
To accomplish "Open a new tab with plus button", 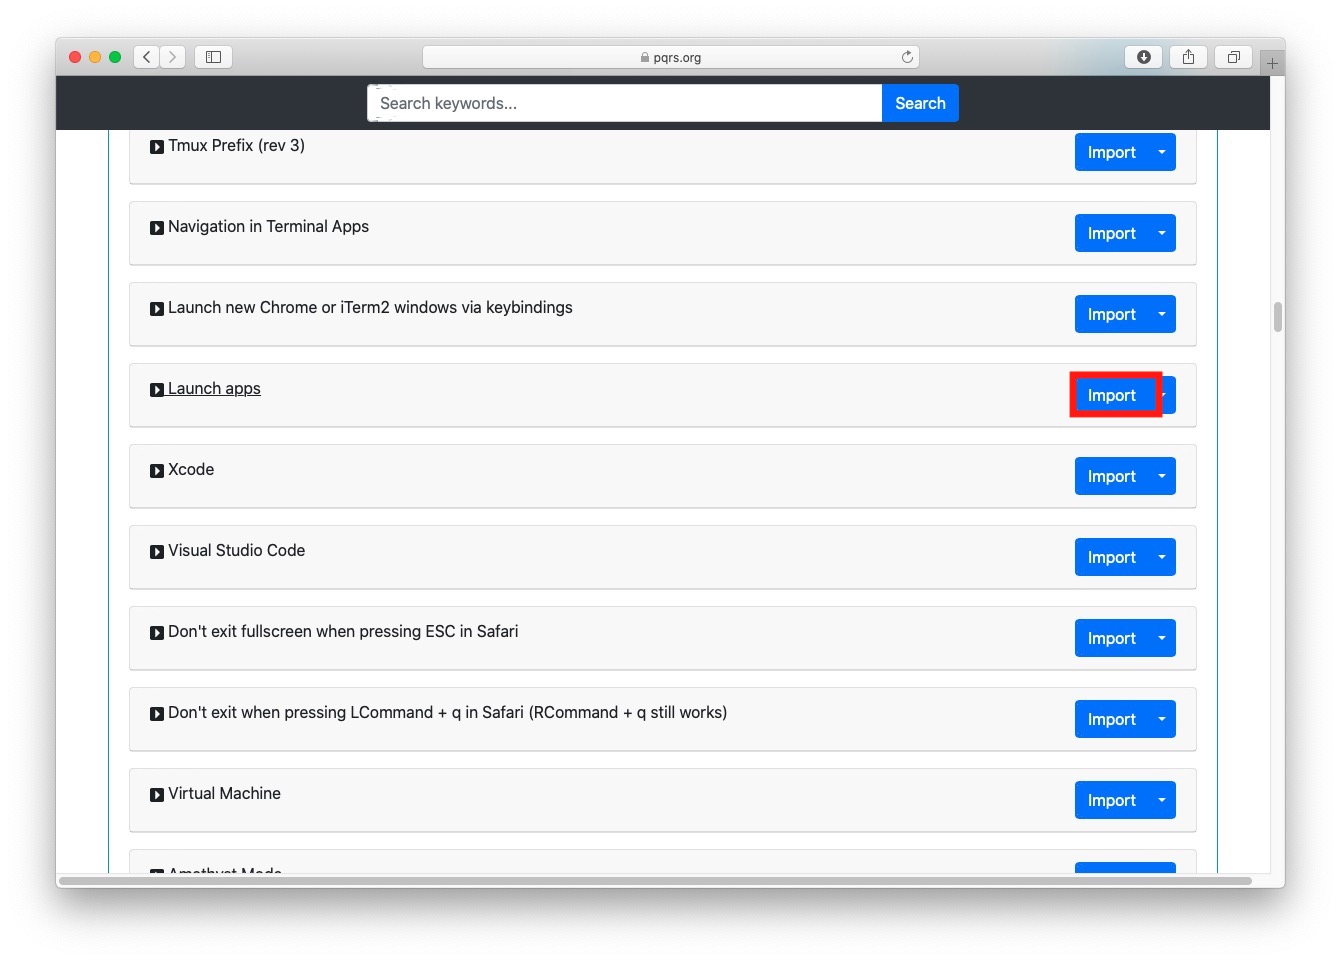I will pos(1272,62).
